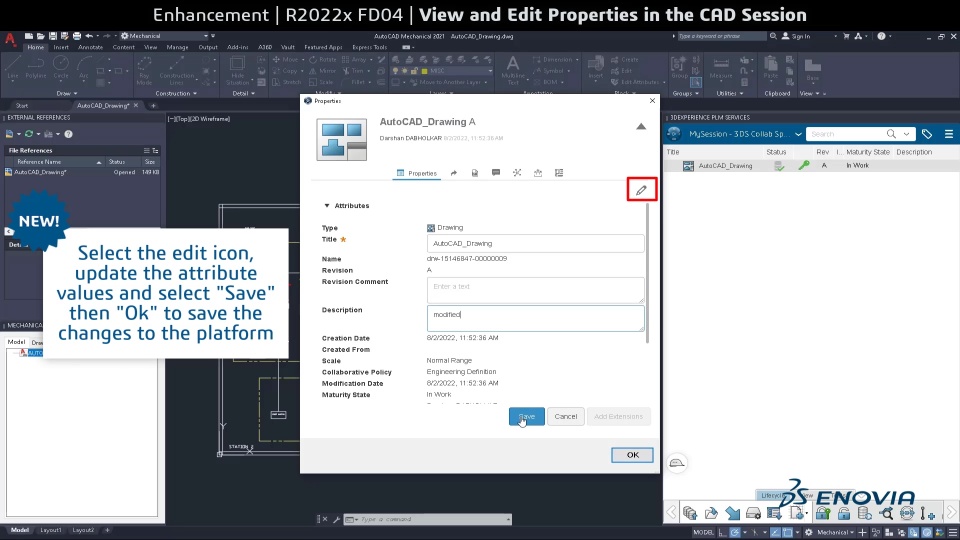Screen dimensions: 960x540
Task: Click the Maturity State column header
Action: (x=868, y=152)
